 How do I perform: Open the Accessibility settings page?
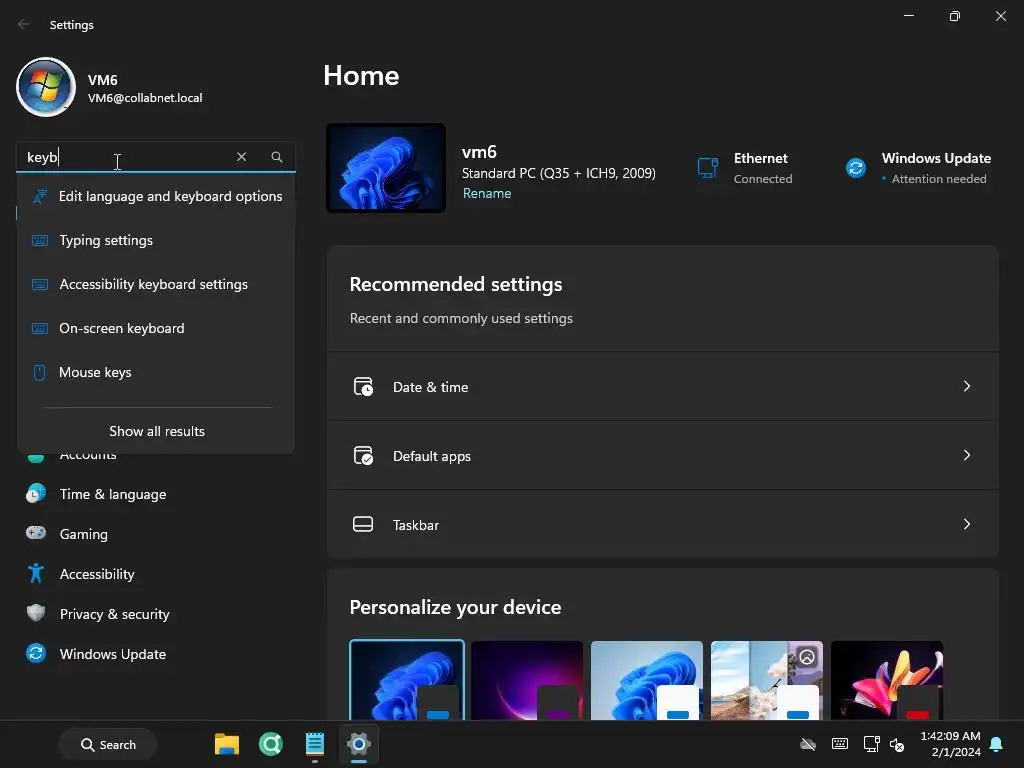pos(157,574)
